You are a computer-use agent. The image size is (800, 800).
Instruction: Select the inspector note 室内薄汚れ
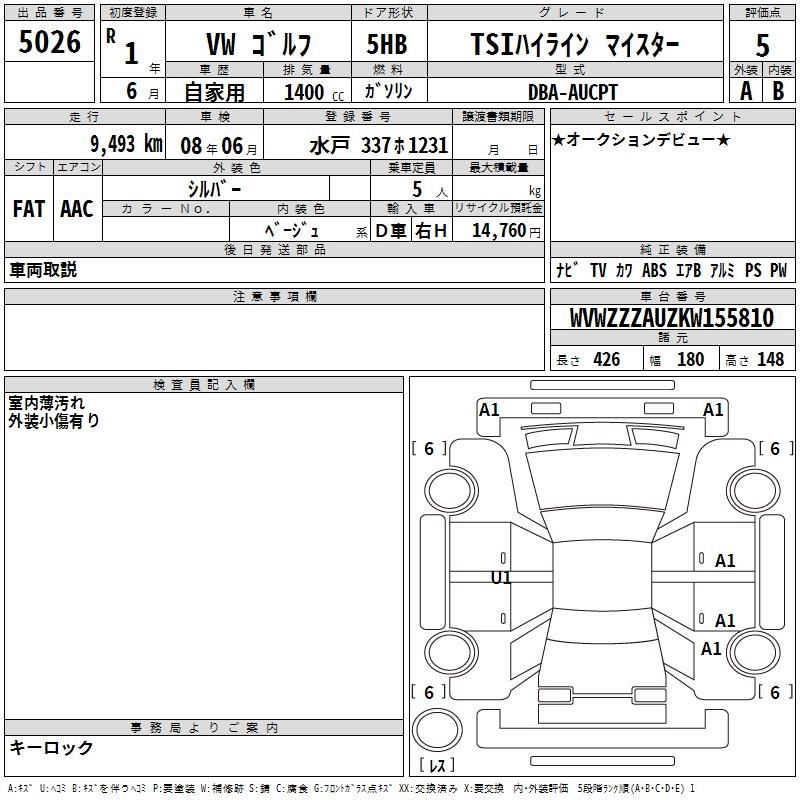coord(46,403)
